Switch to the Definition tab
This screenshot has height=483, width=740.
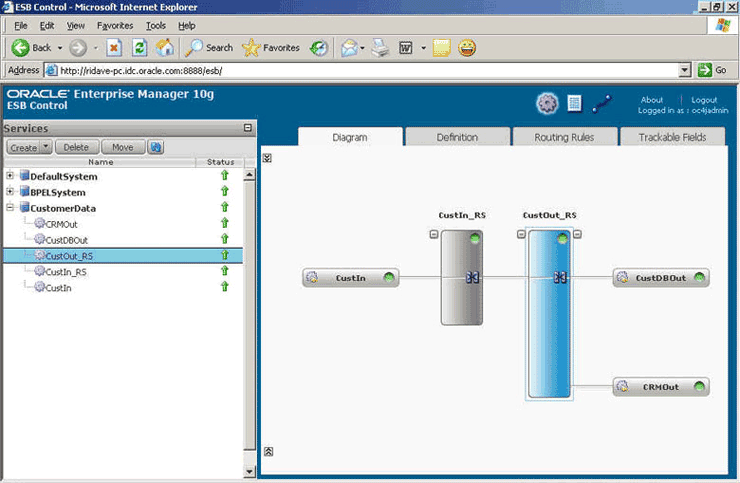coord(457,137)
